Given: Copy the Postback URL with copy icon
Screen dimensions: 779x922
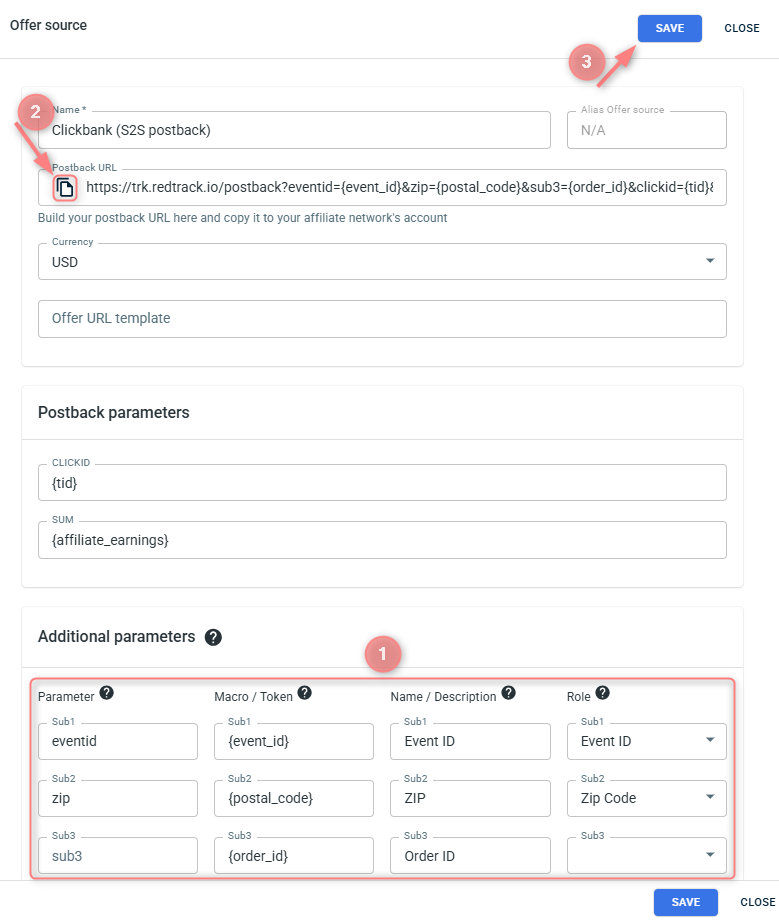Looking at the screenshot, I should (x=65, y=188).
